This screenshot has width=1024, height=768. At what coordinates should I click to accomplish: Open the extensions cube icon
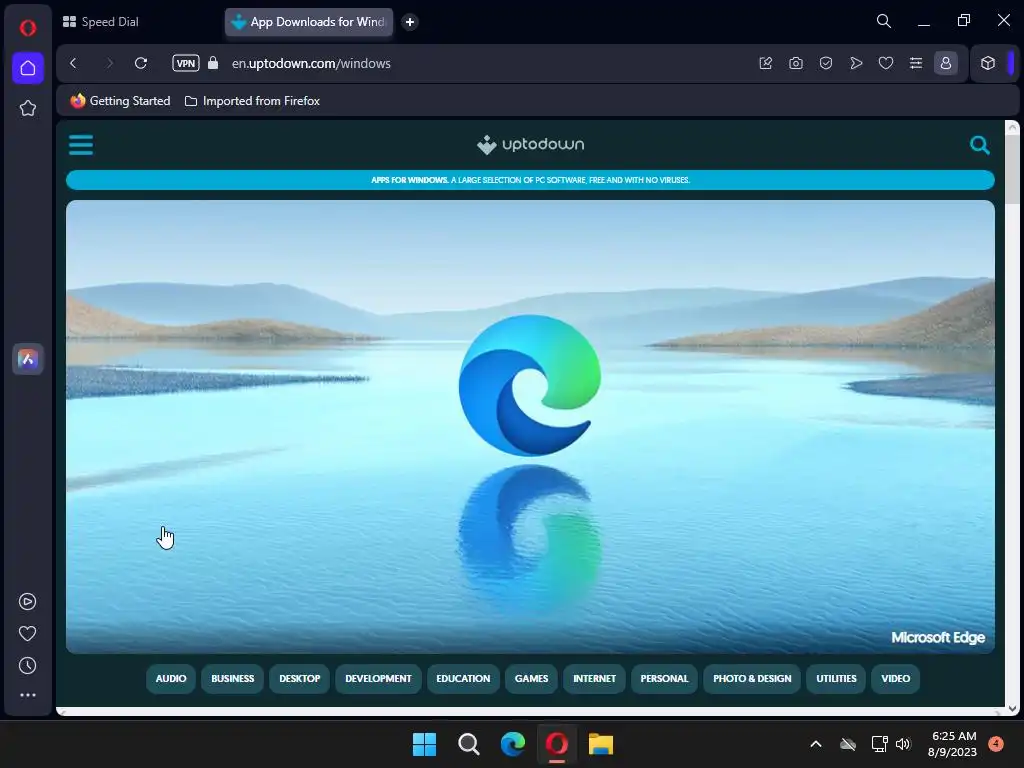987,63
